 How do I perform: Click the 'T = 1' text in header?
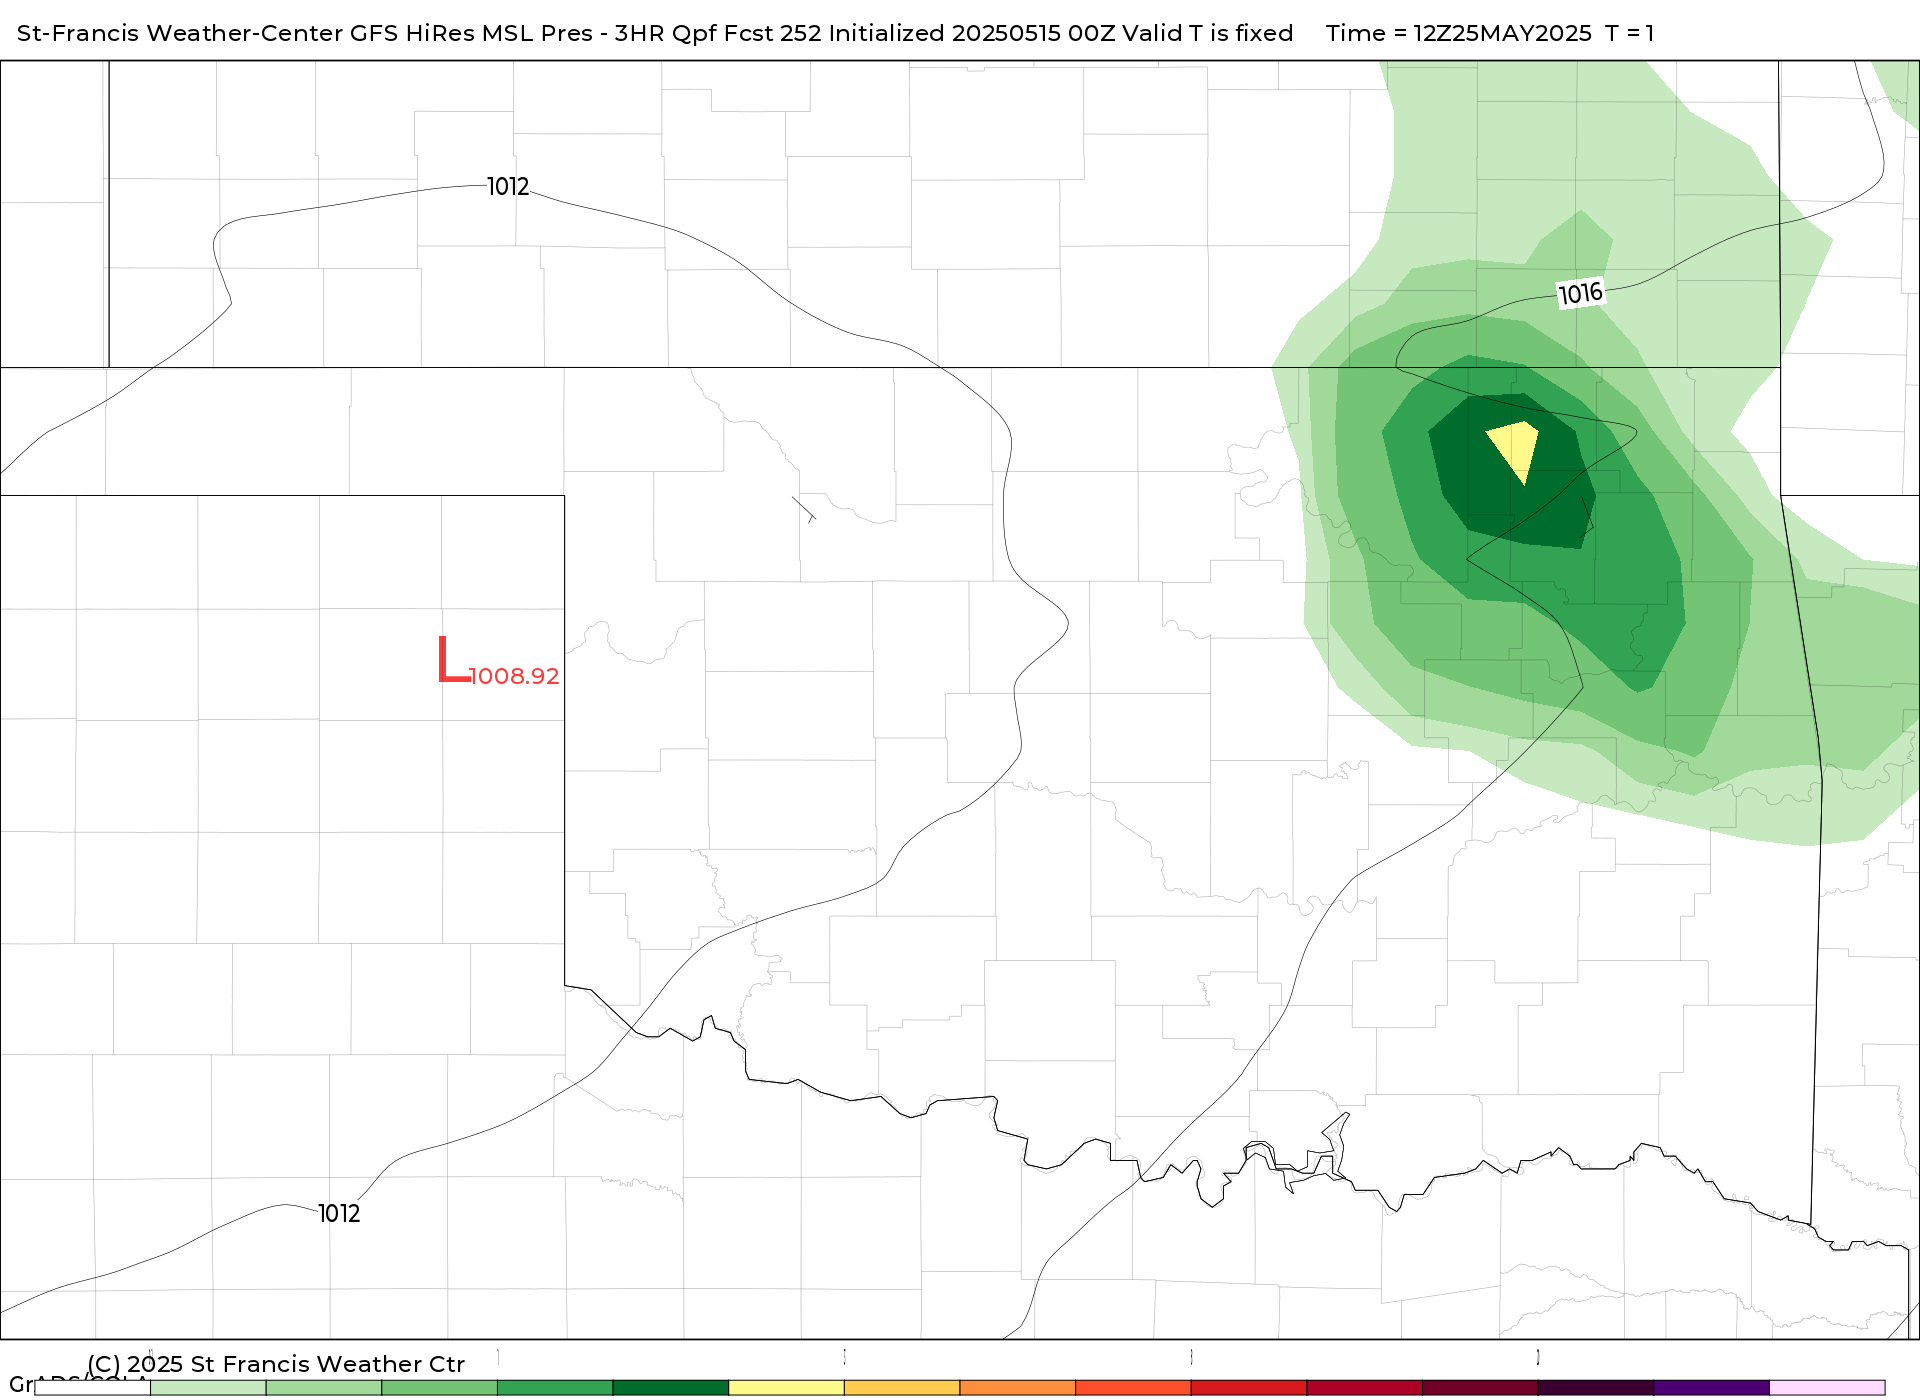coord(1629,33)
